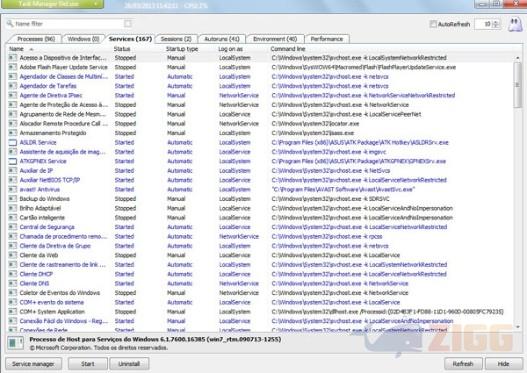This screenshot has height=373, width=527.
Task: Select the ATKGFNEX Service window icon
Action: (13, 161)
